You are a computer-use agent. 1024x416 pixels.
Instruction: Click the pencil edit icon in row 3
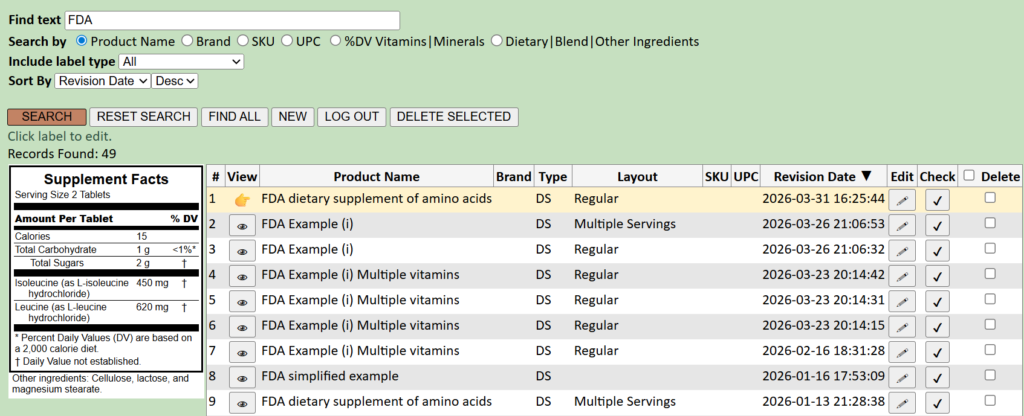pos(902,251)
